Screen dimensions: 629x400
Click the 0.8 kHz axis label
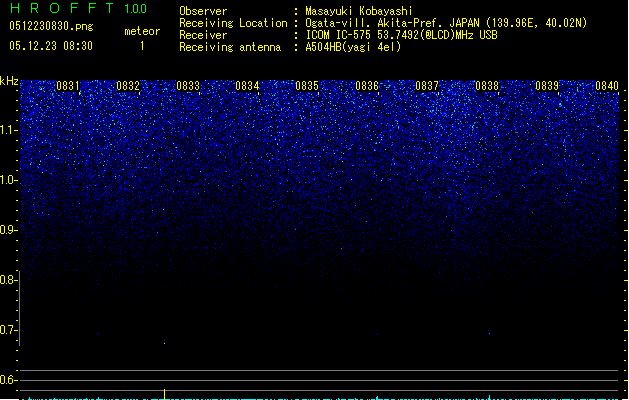(7, 280)
